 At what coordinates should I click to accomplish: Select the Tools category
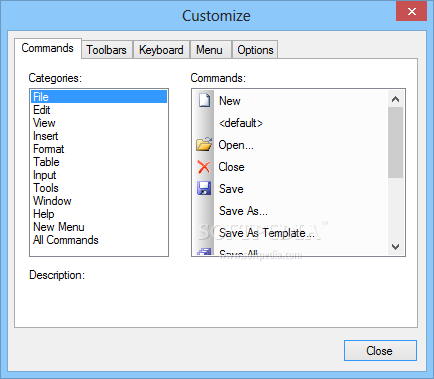tap(99, 188)
